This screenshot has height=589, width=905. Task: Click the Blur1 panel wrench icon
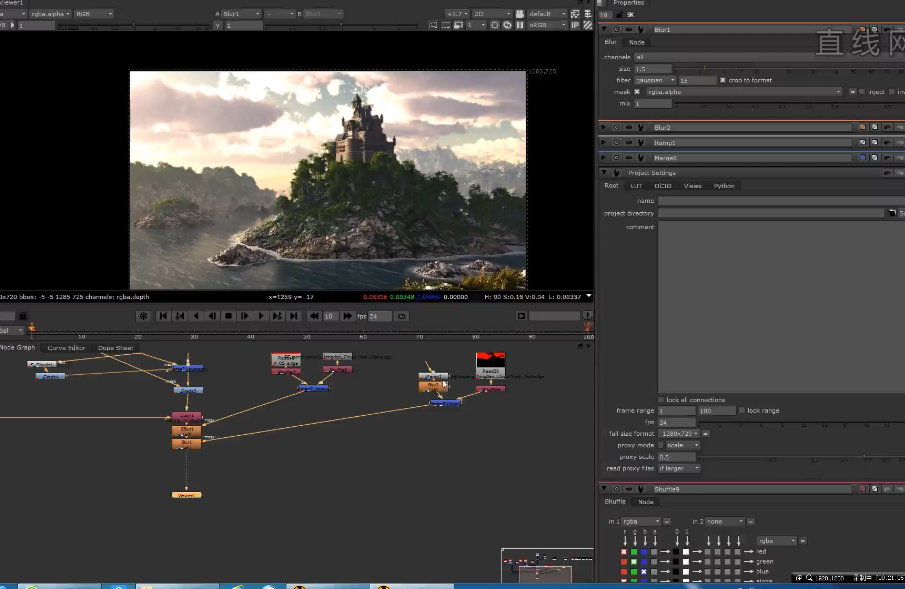point(641,29)
